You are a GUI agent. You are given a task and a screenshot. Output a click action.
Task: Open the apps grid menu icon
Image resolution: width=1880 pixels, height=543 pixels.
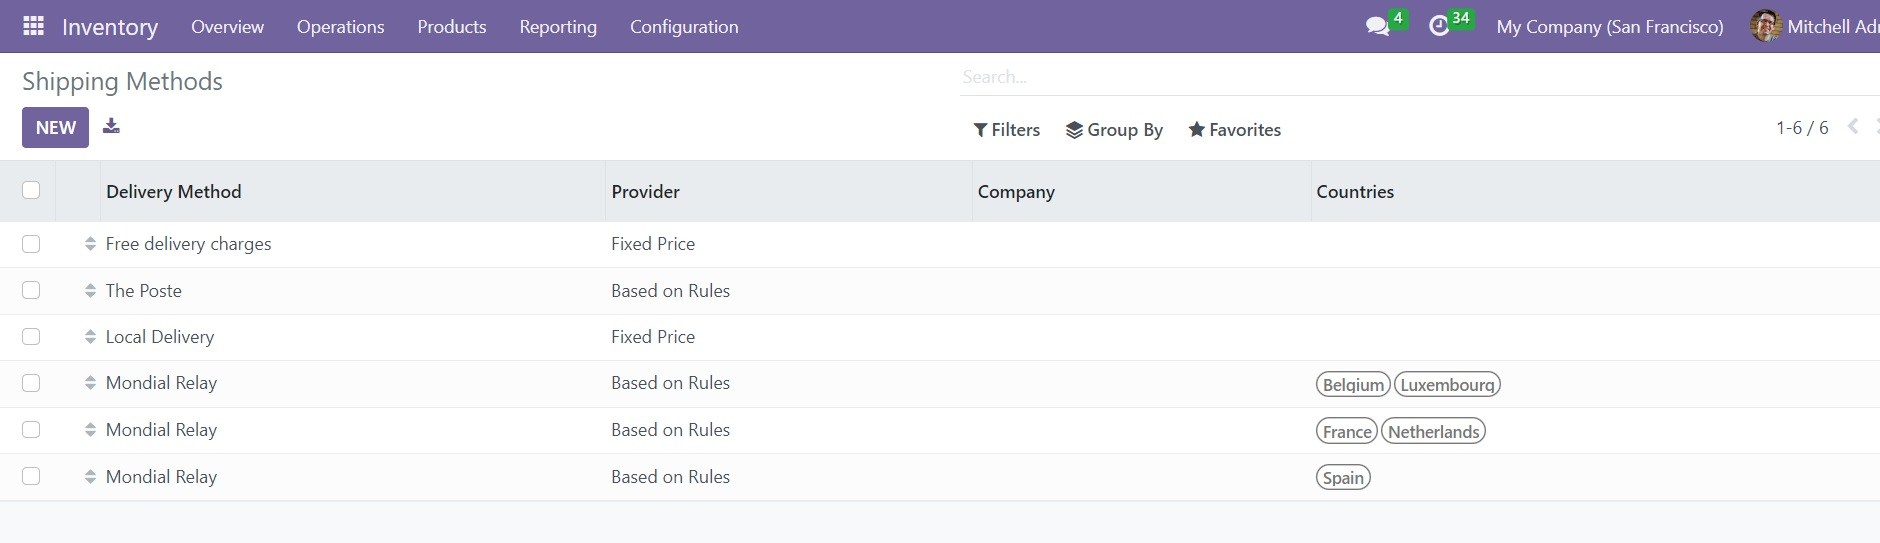[x=33, y=26]
